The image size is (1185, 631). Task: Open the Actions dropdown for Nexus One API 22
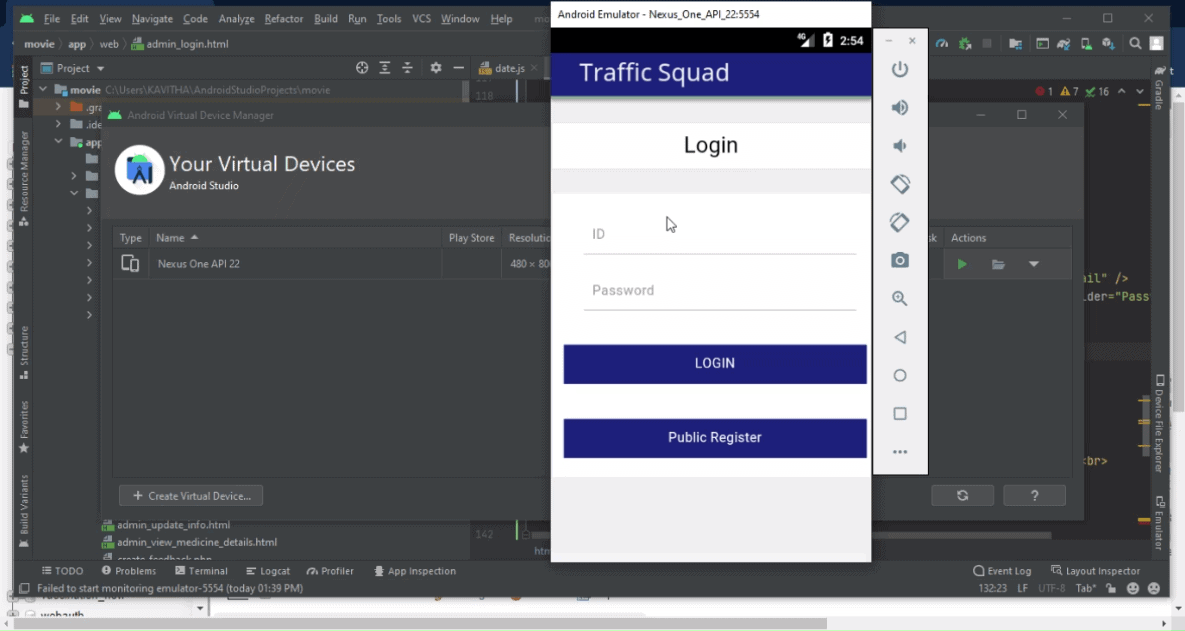point(1035,264)
